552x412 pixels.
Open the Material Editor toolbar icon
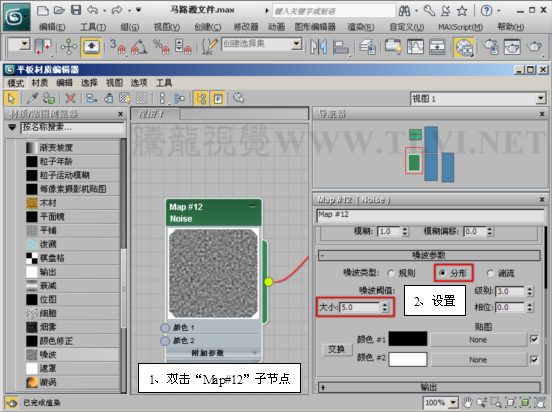(464, 47)
